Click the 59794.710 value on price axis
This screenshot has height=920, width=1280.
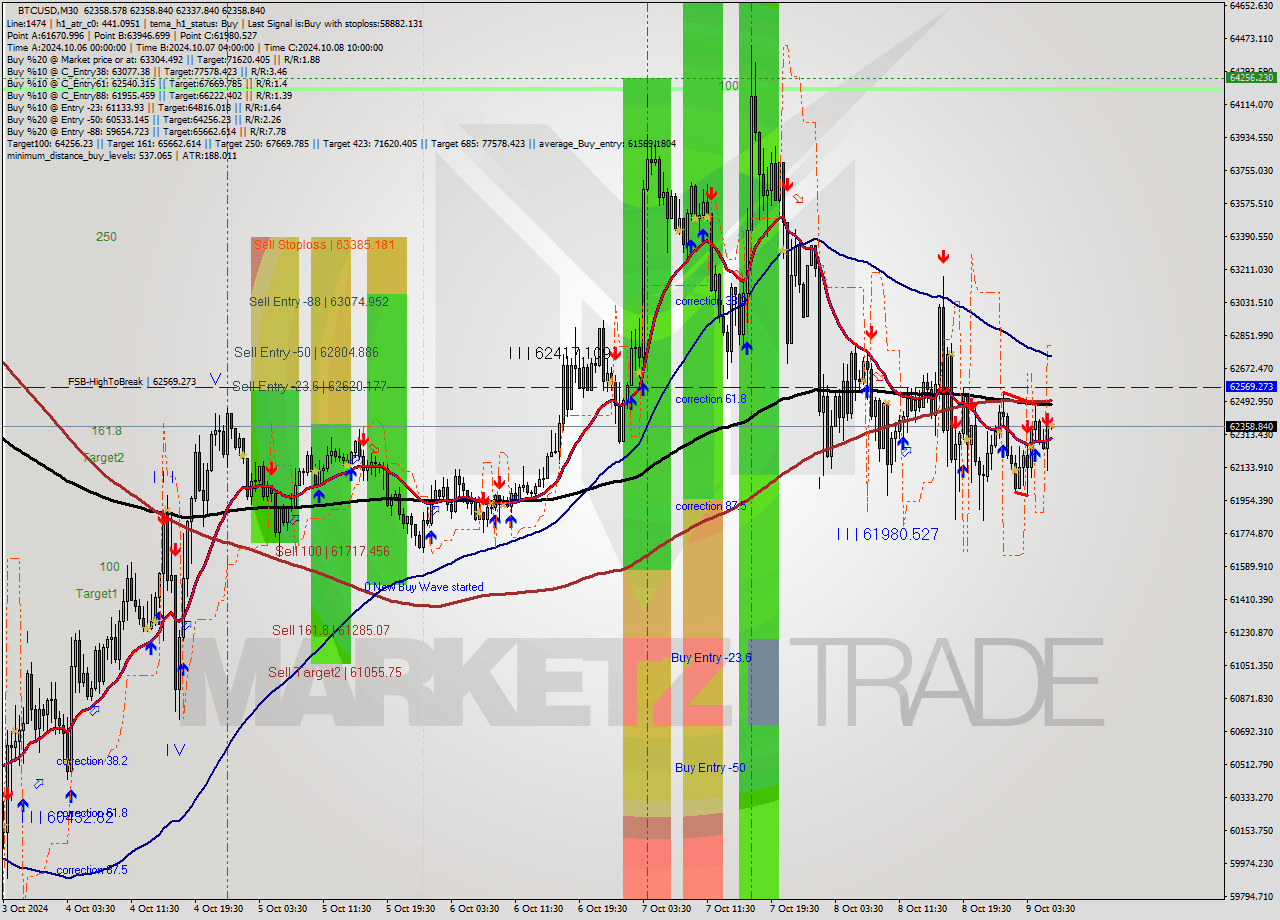[1251, 896]
